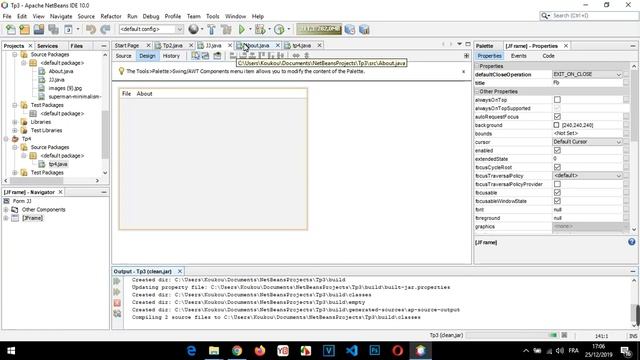Open Visual Studio Code from the taskbar
The width and height of the screenshot is (640, 360).
click(351, 351)
